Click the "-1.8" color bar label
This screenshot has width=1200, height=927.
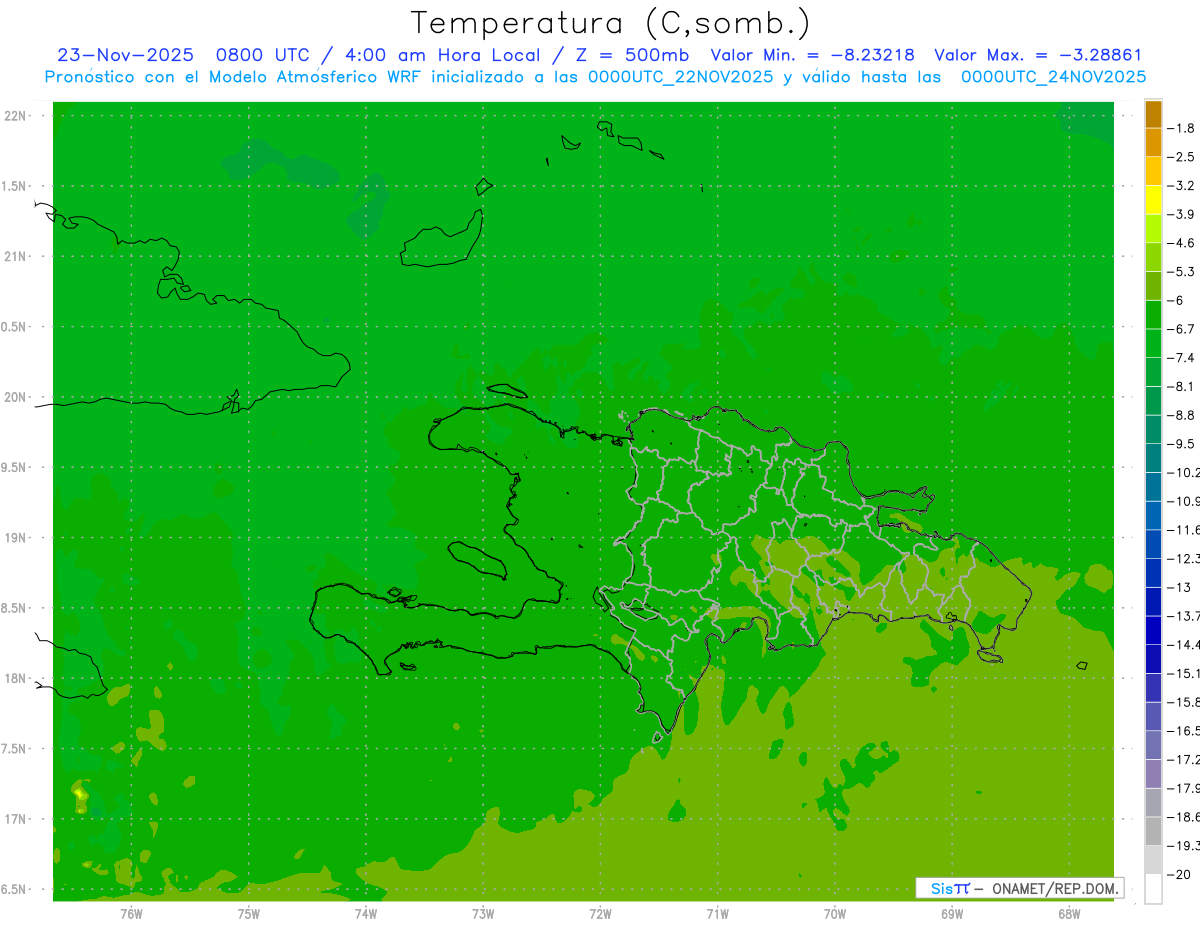tap(1181, 128)
